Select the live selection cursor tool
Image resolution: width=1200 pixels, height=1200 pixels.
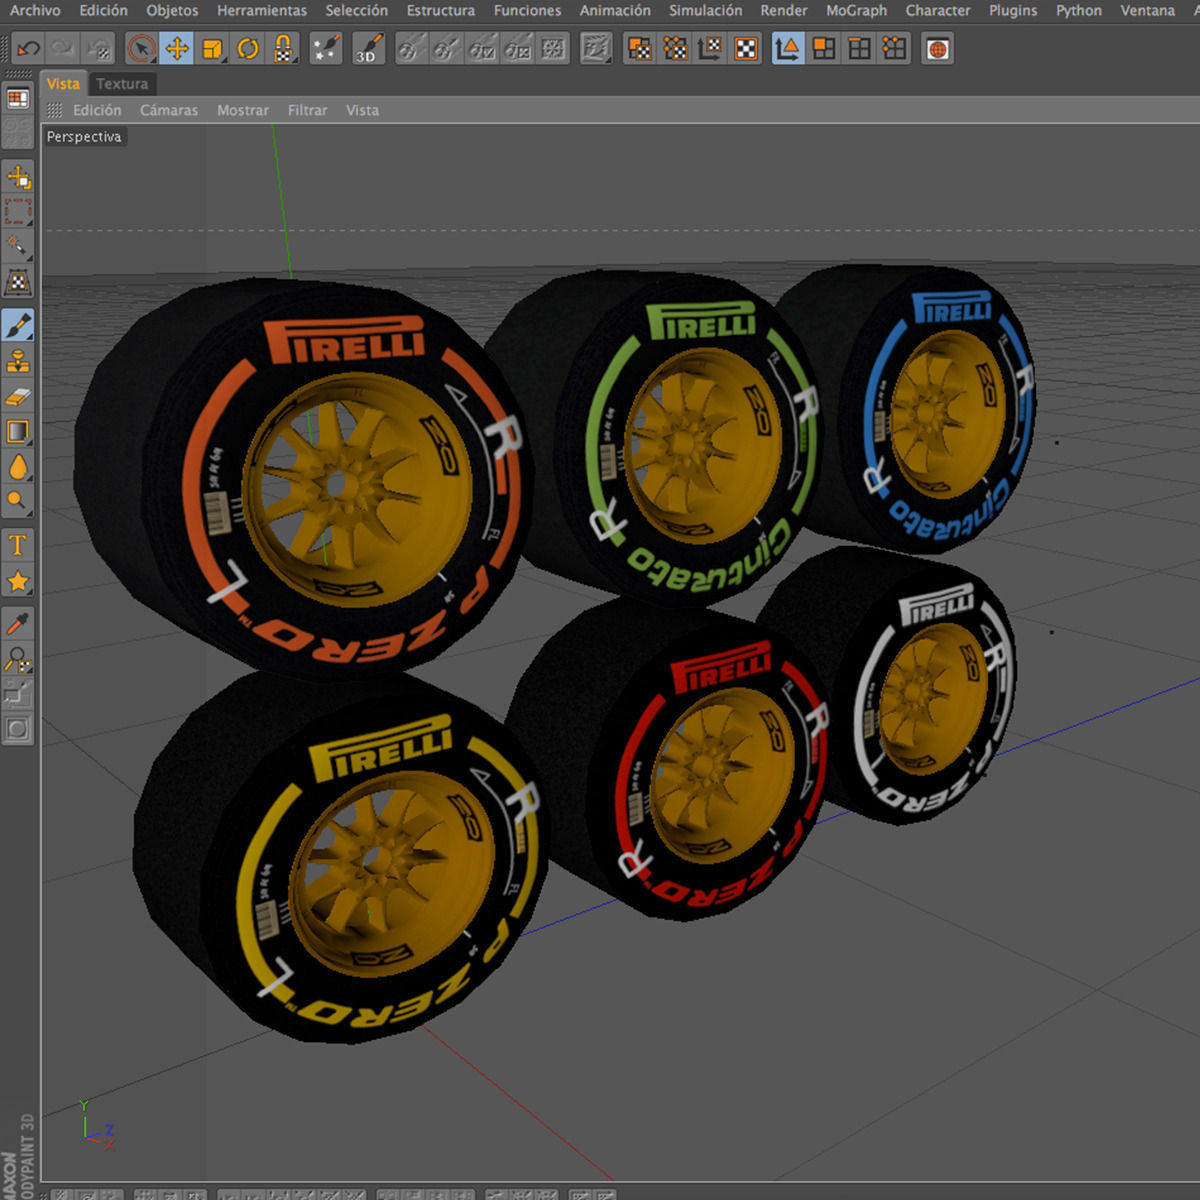pyautogui.click(x=142, y=48)
